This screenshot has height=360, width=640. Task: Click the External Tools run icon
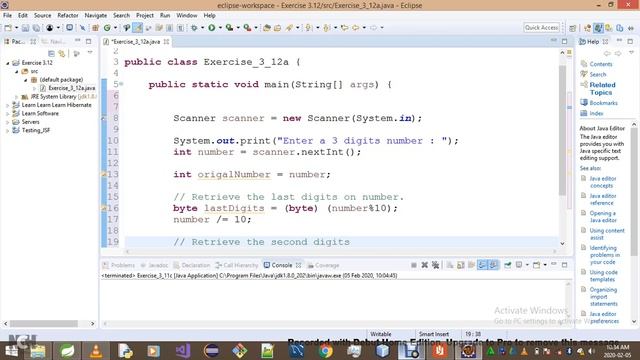tap(247, 28)
